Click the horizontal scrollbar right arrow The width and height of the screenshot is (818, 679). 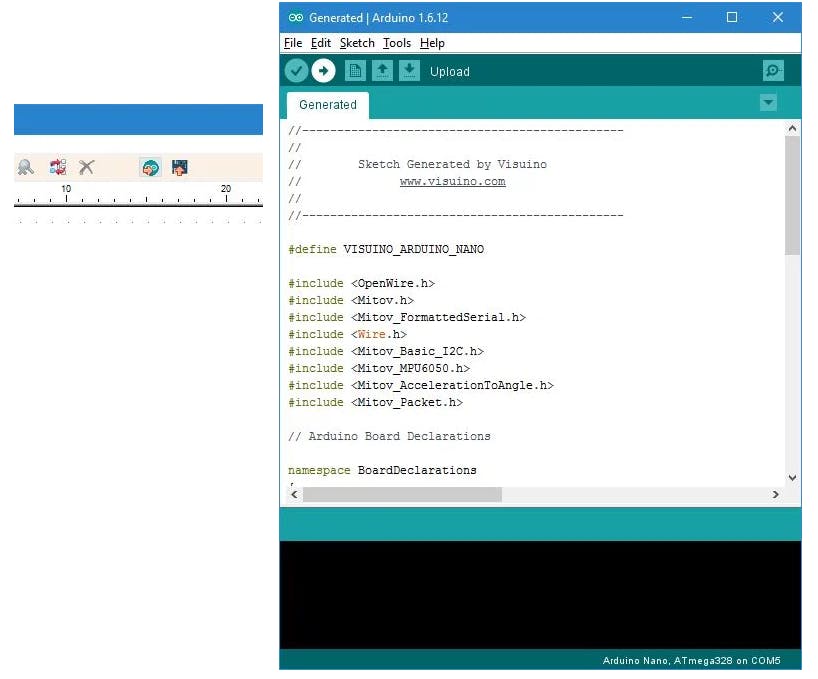(776, 494)
